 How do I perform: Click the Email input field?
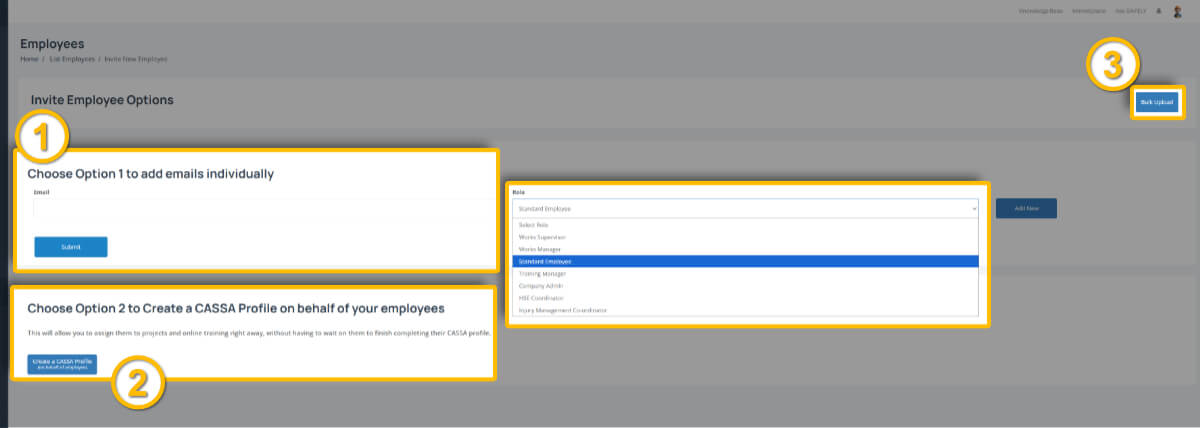click(264, 208)
